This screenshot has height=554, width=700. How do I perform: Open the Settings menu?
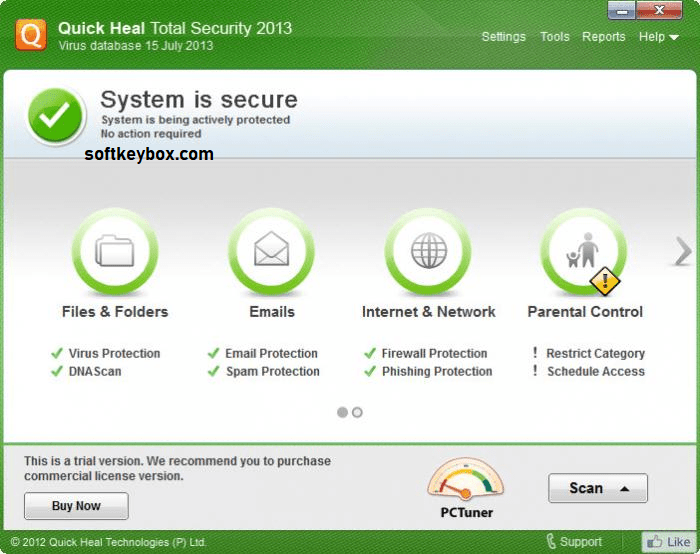point(504,37)
